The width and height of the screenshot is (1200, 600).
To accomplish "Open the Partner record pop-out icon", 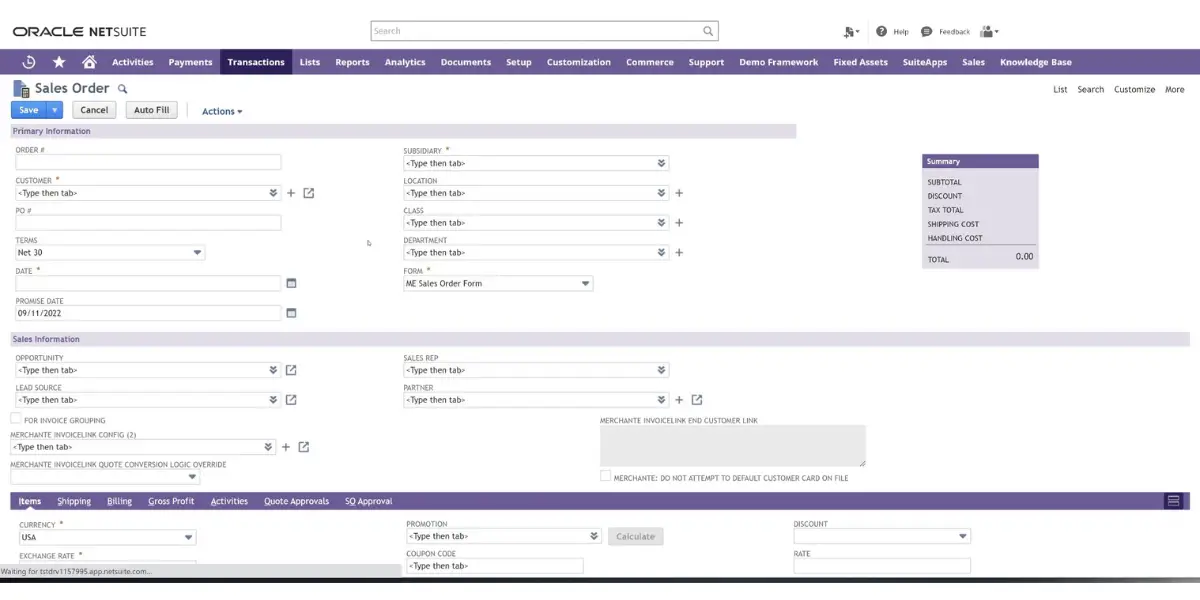I will click(x=697, y=400).
